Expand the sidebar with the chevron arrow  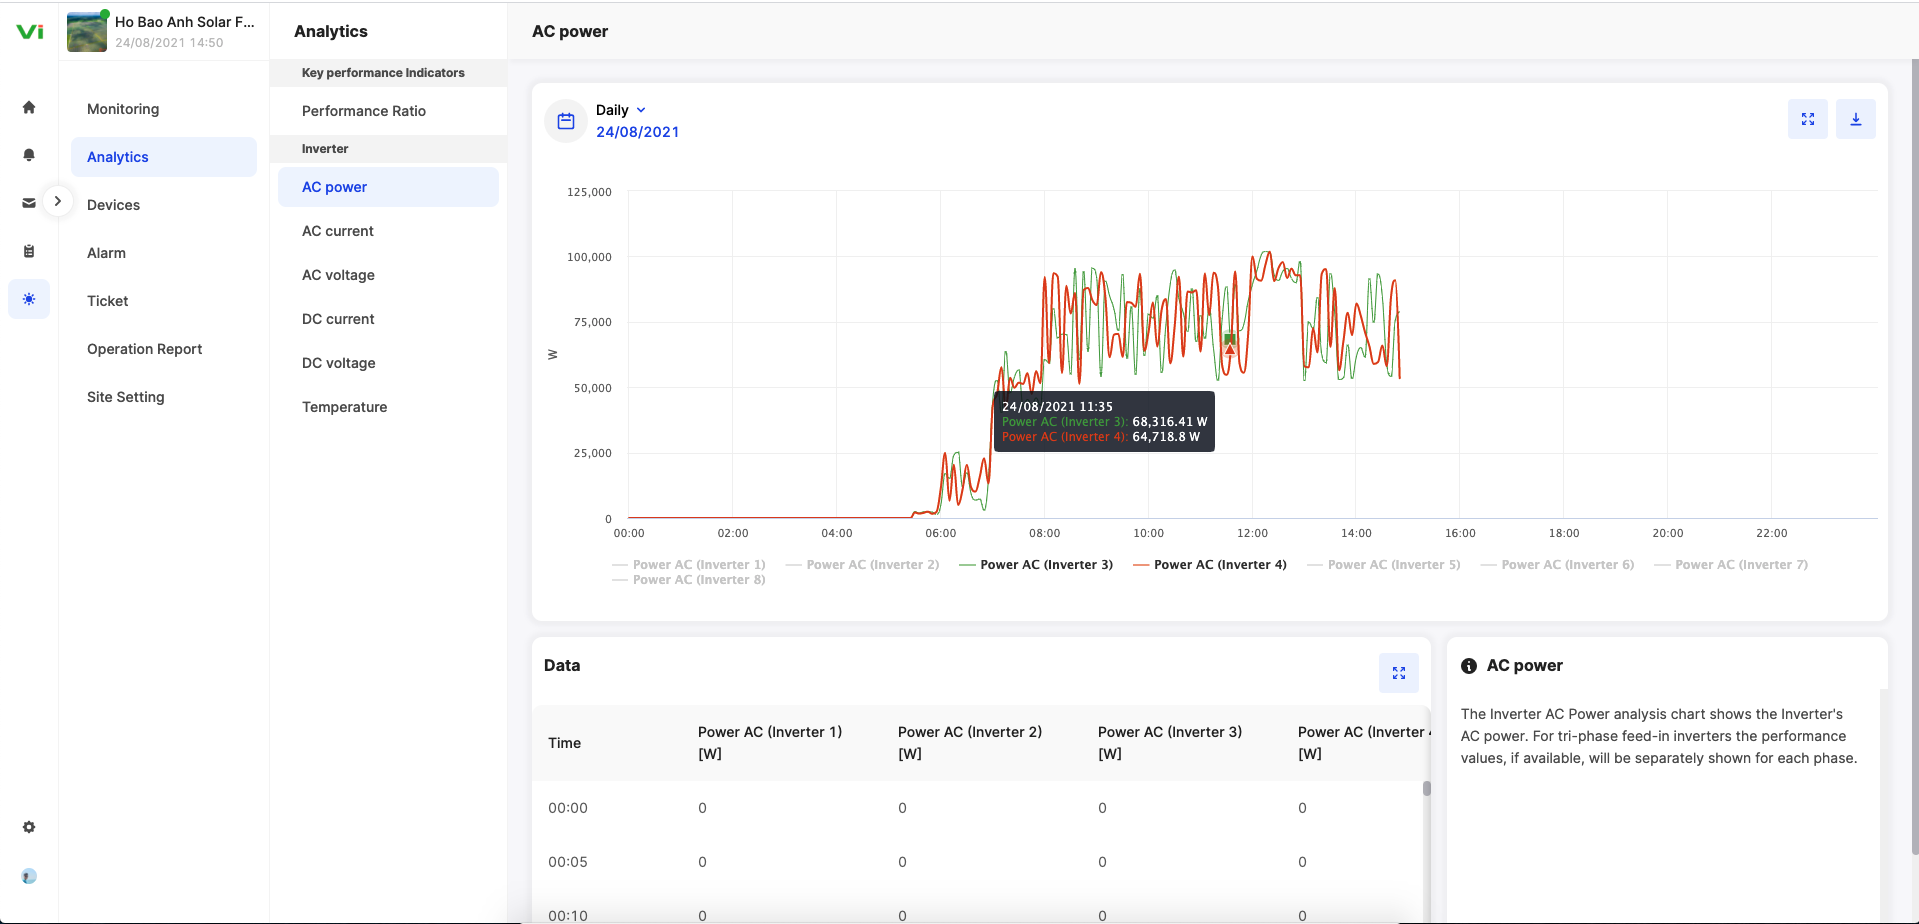click(x=58, y=201)
